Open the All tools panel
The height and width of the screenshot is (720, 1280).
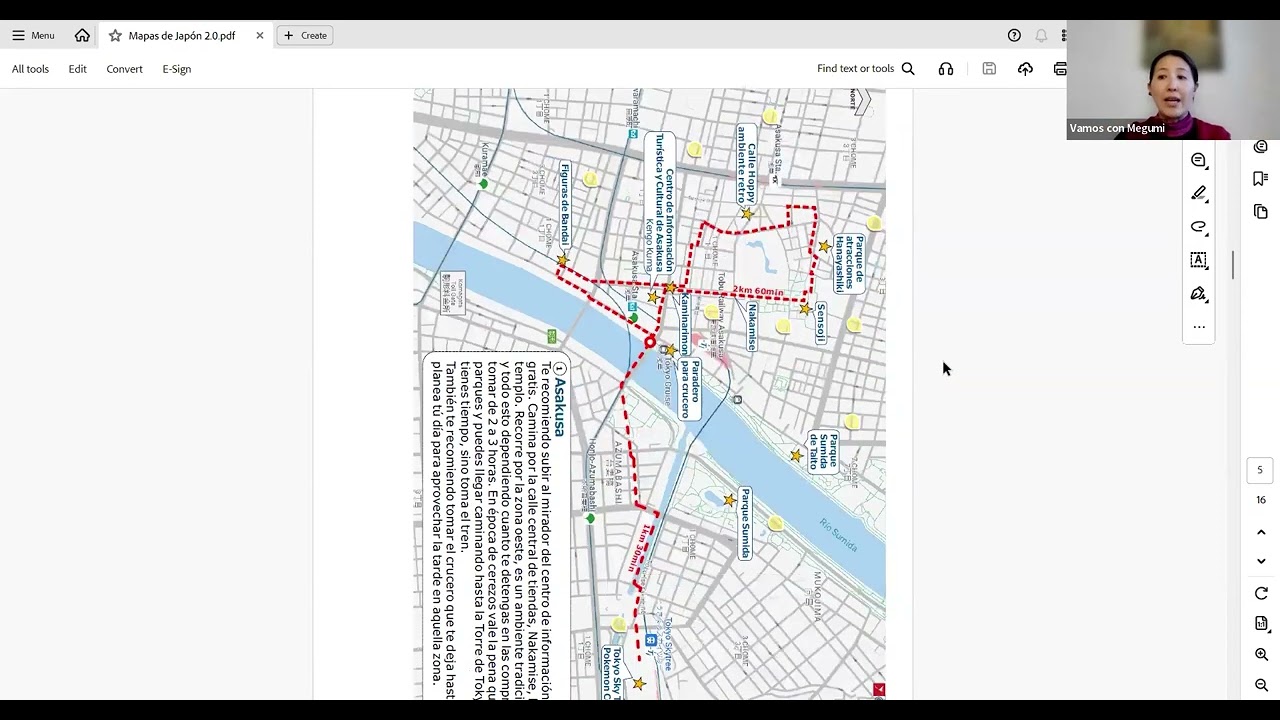tap(30, 69)
